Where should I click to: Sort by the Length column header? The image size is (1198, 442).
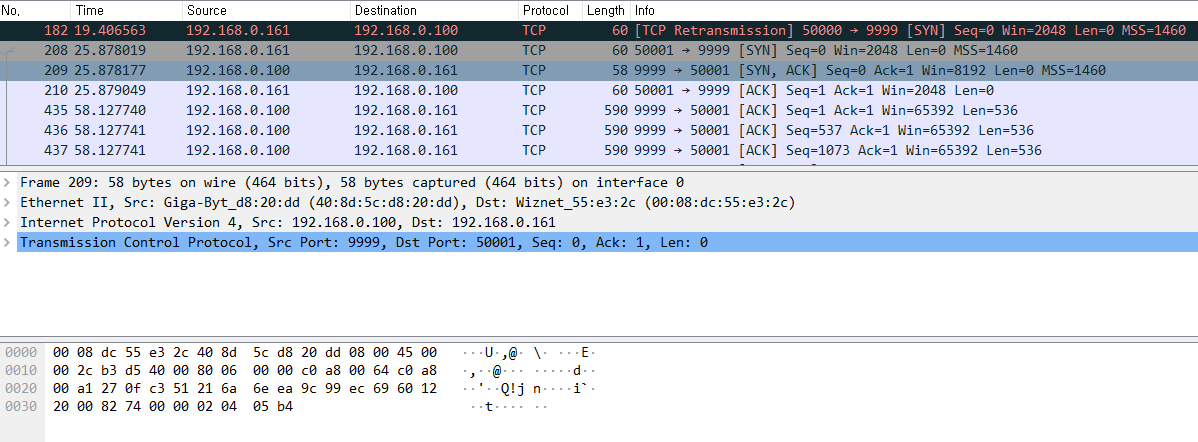[607, 11]
